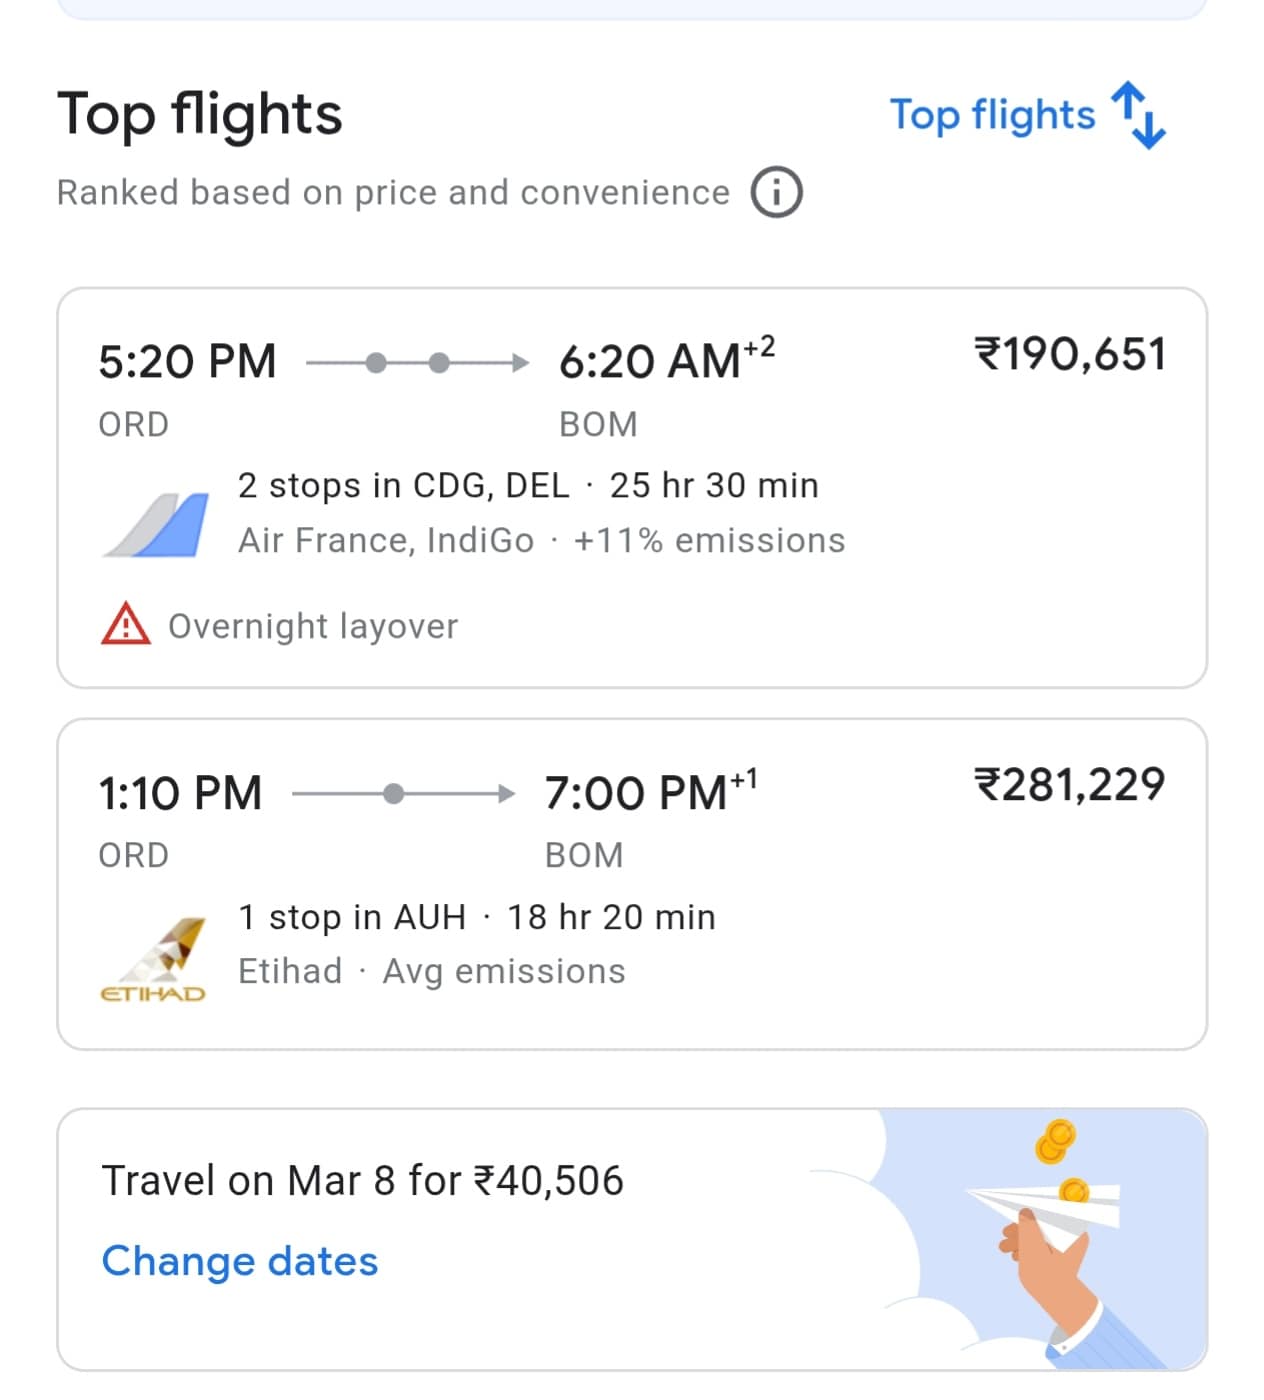This screenshot has height=1400, width=1264.
Task: Click the Etihad airline logo
Action: click(154, 960)
